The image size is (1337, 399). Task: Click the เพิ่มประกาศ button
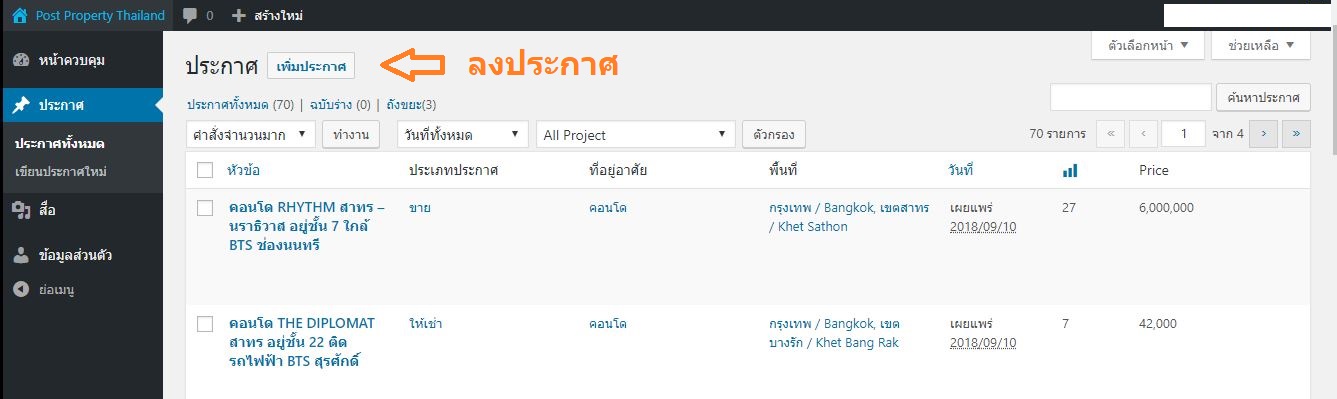[x=311, y=66]
